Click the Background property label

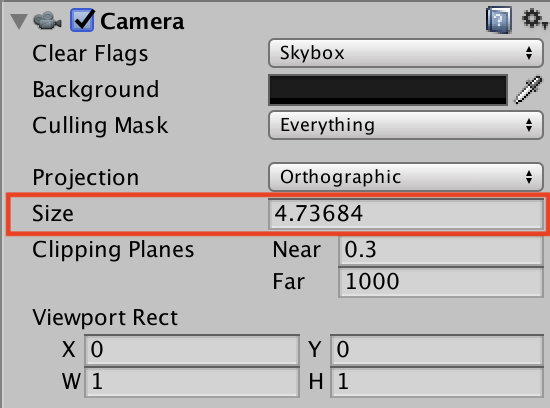click(96, 89)
